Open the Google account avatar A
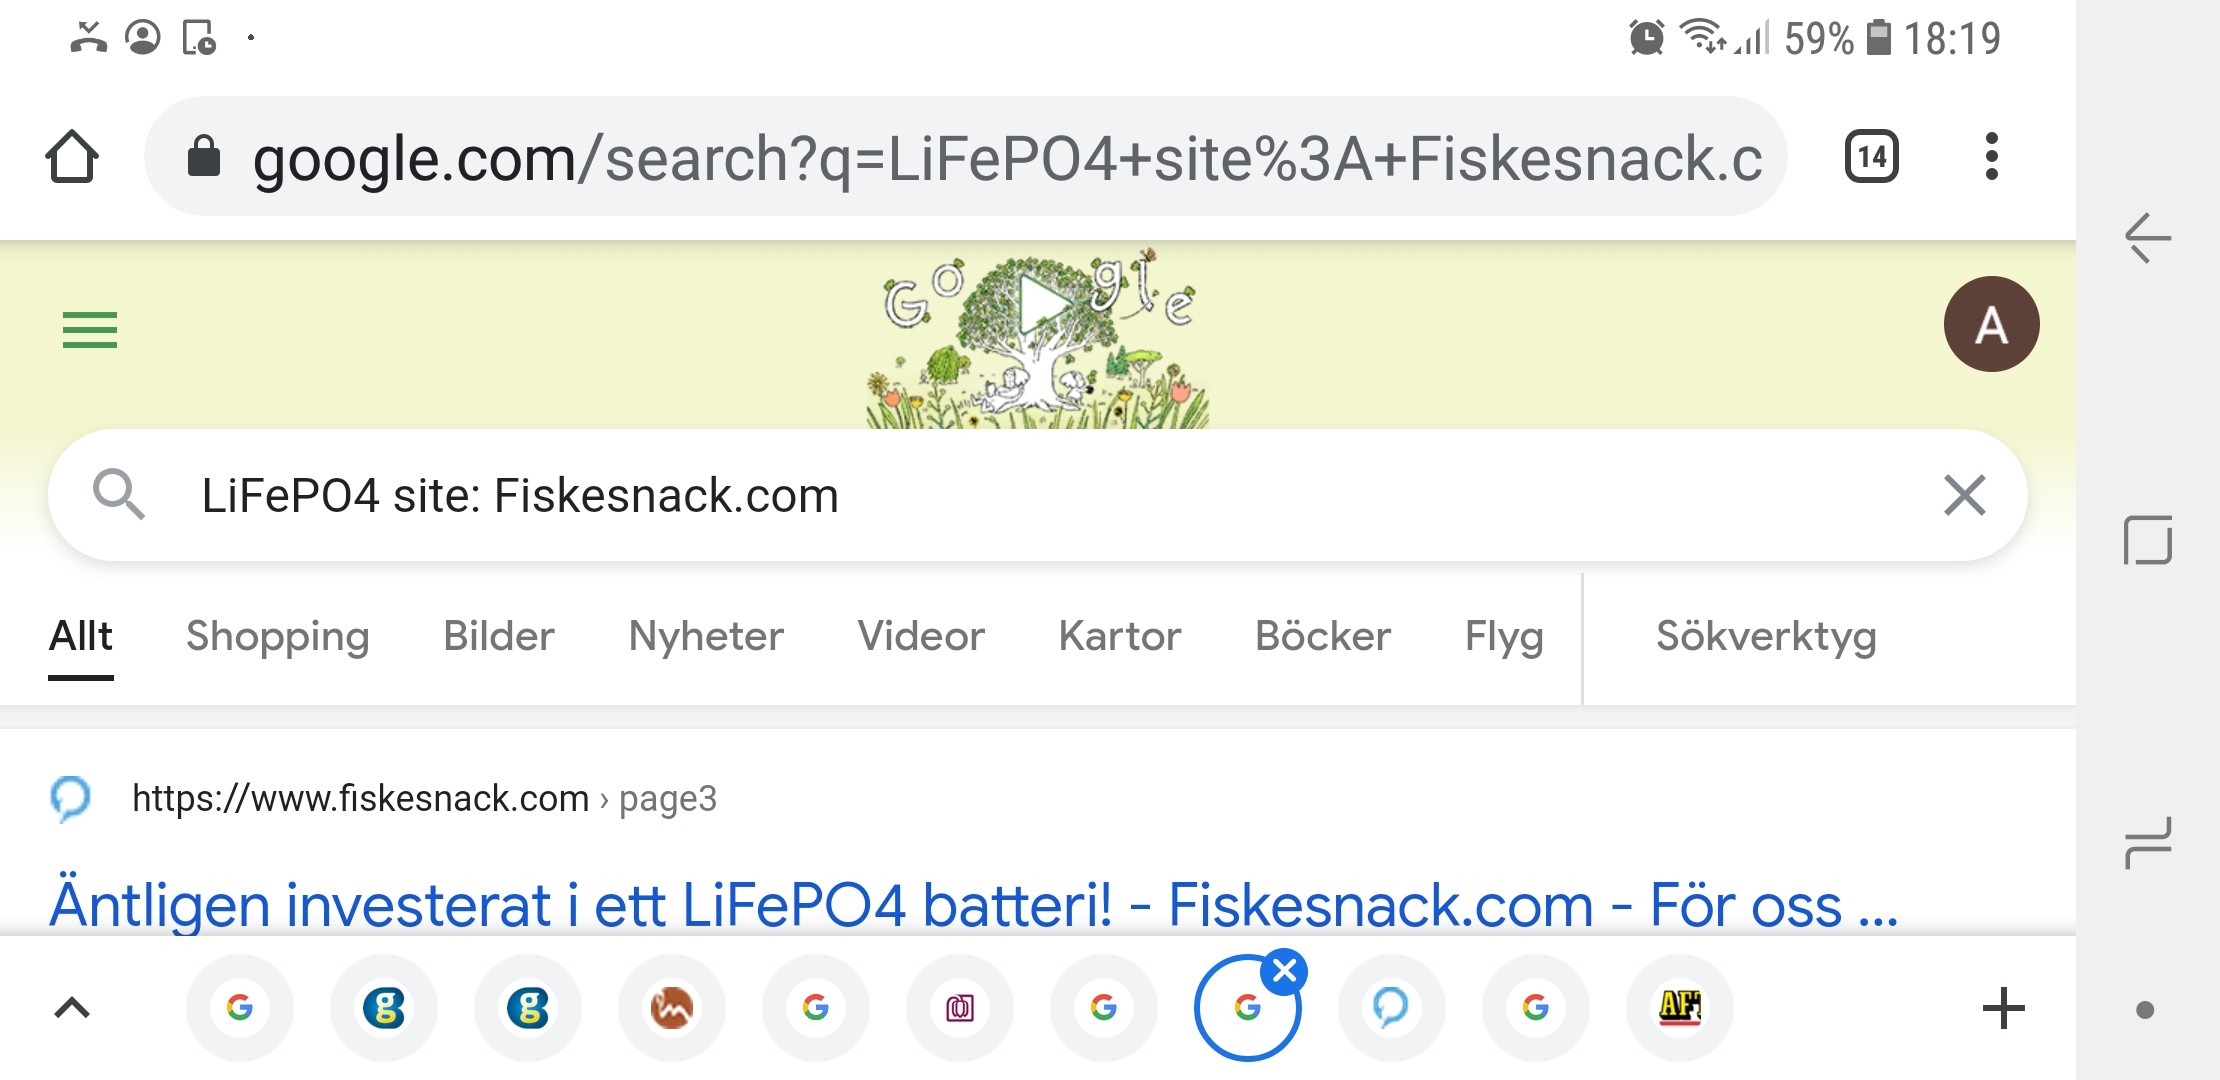 pyautogui.click(x=1991, y=325)
